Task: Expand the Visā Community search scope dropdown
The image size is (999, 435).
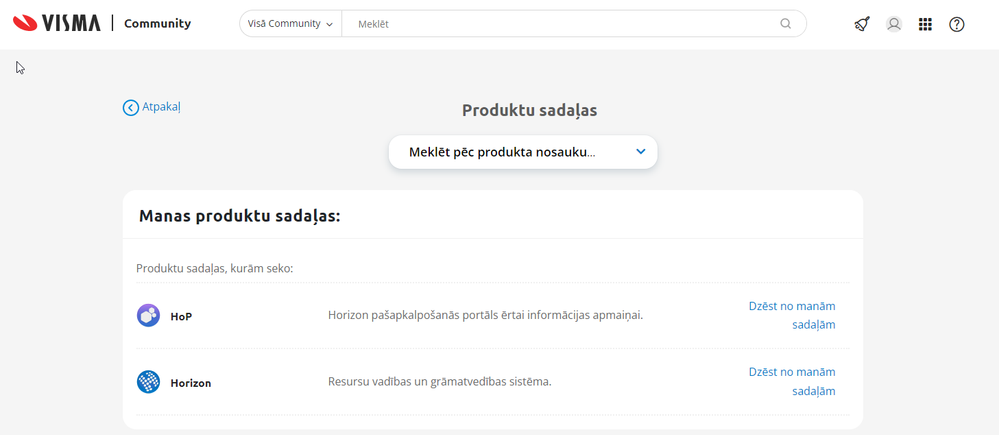Action: (x=291, y=24)
